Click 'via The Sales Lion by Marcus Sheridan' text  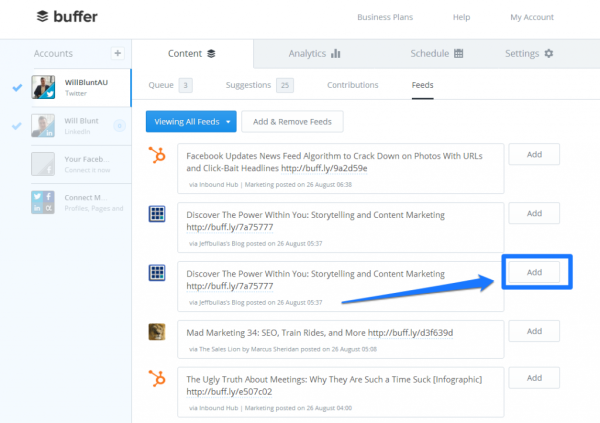244,349
